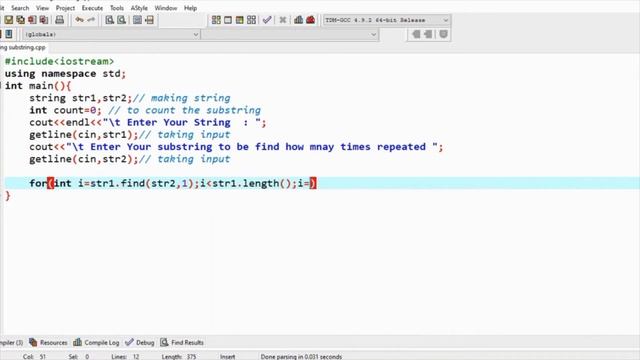Click the Rebuild All toolbar icon
This screenshot has width=640, height=360.
[x=251, y=20]
